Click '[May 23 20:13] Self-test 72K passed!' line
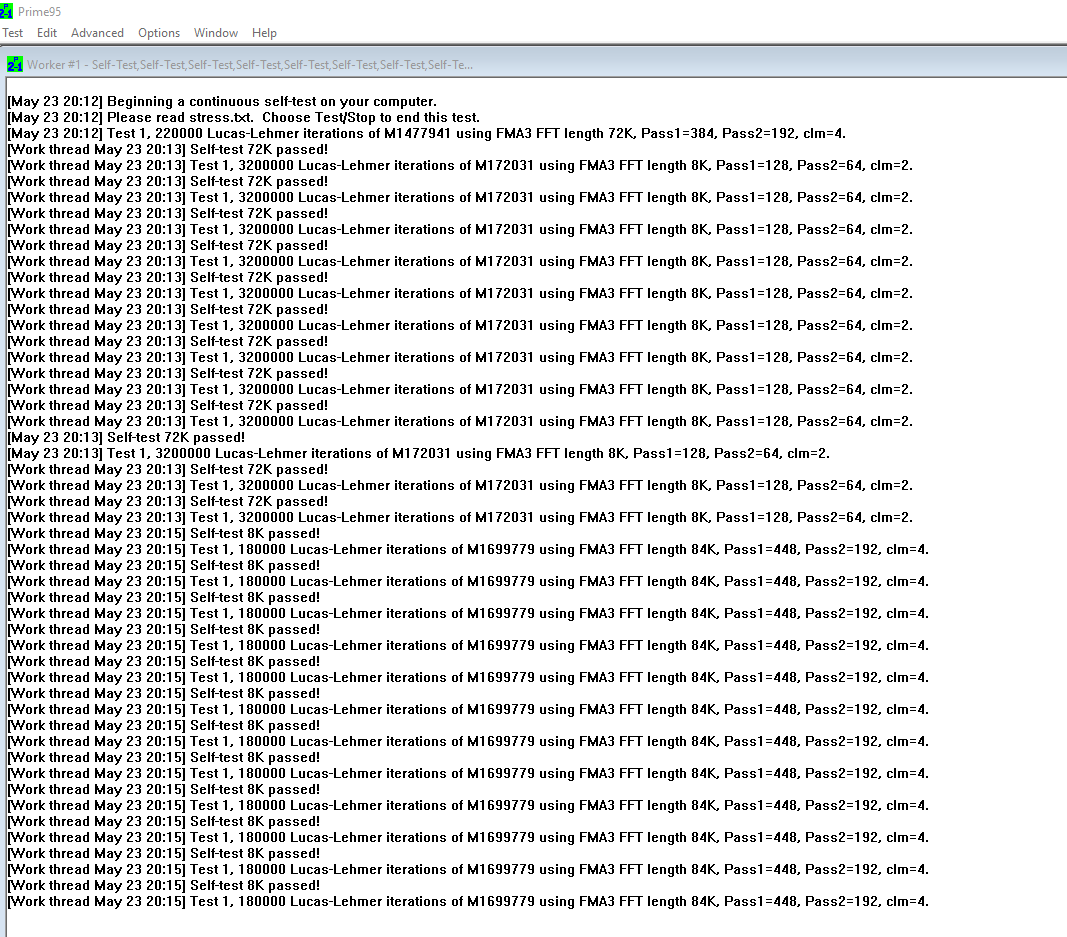This screenshot has height=937, width=1067. point(126,438)
